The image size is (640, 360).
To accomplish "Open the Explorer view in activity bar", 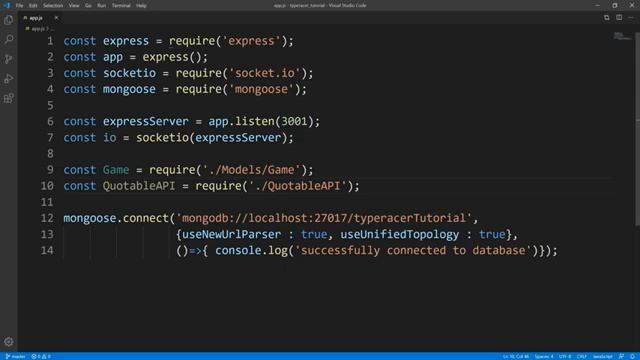I will (x=9, y=20).
